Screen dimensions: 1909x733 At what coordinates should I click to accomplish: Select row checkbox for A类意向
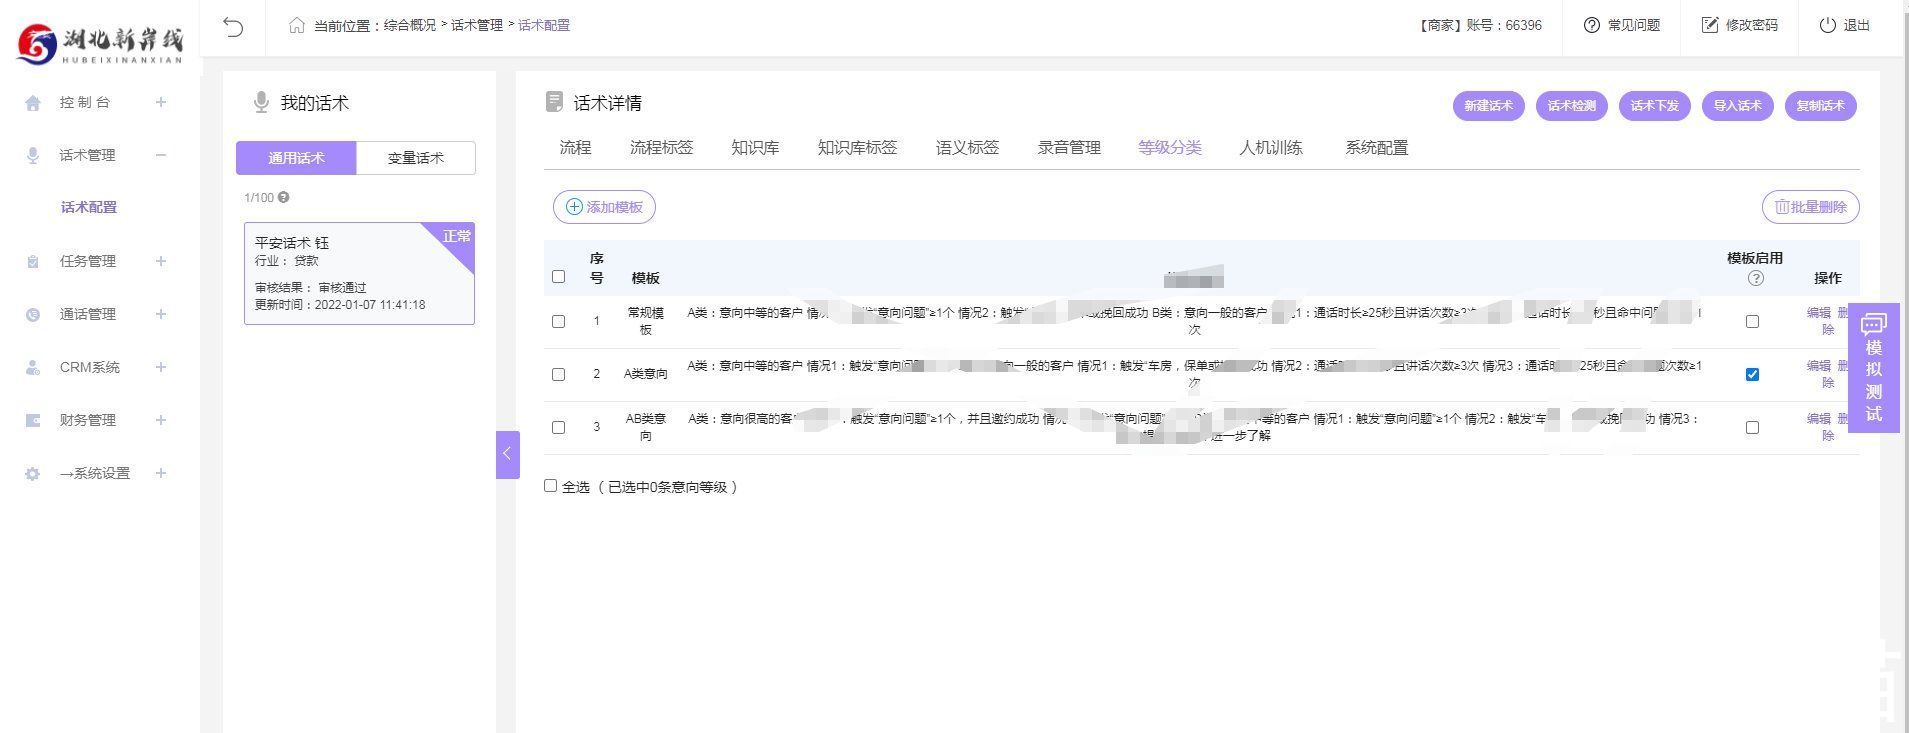coord(558,375)
